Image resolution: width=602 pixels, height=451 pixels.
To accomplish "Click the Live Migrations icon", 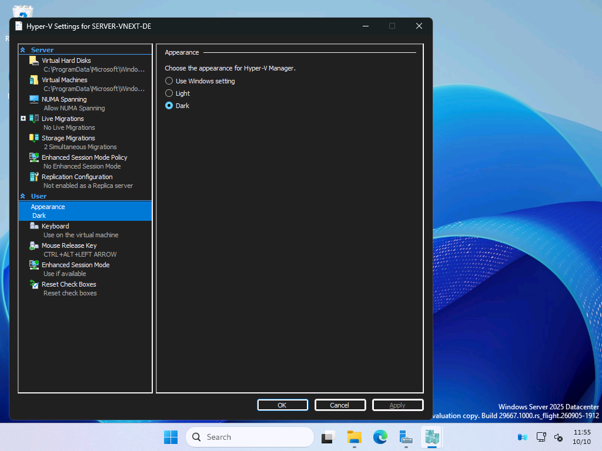I will pos(34,119).
